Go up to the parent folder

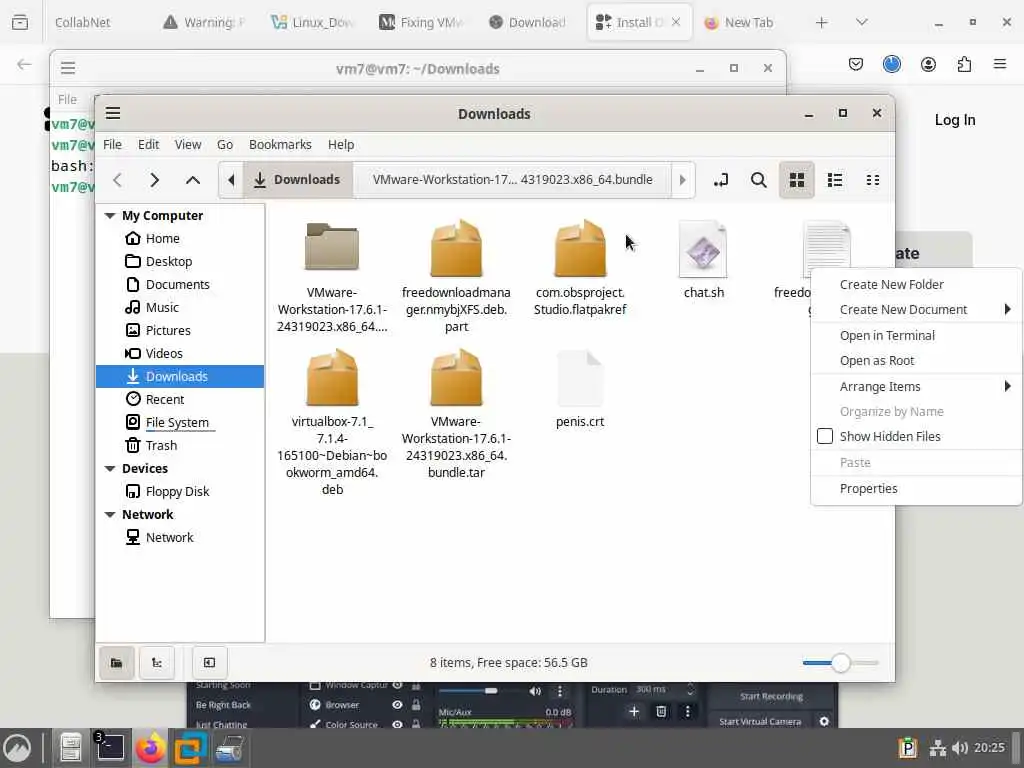[193, 180]
